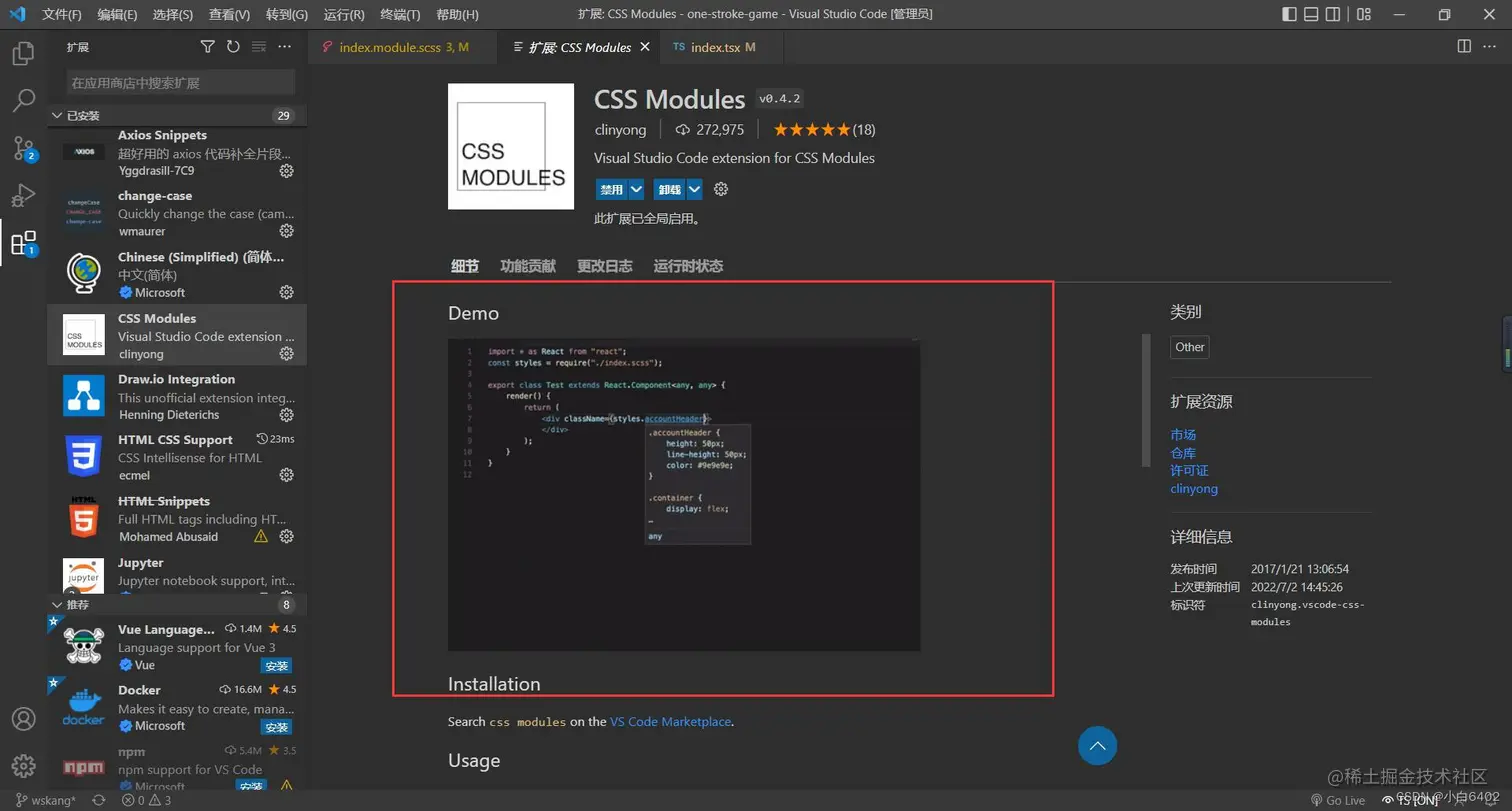The image size is (1512, 811).
Task: Open the 查看(V) menu
Action: [x=230, y=14]
